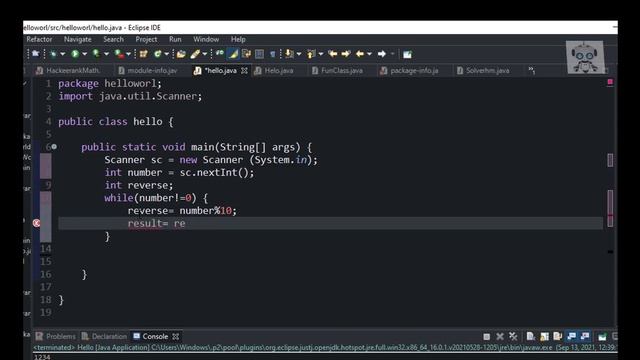The image size is (640, 360).
Task: Remove launch with single X console icon
Action: (500, 337)
